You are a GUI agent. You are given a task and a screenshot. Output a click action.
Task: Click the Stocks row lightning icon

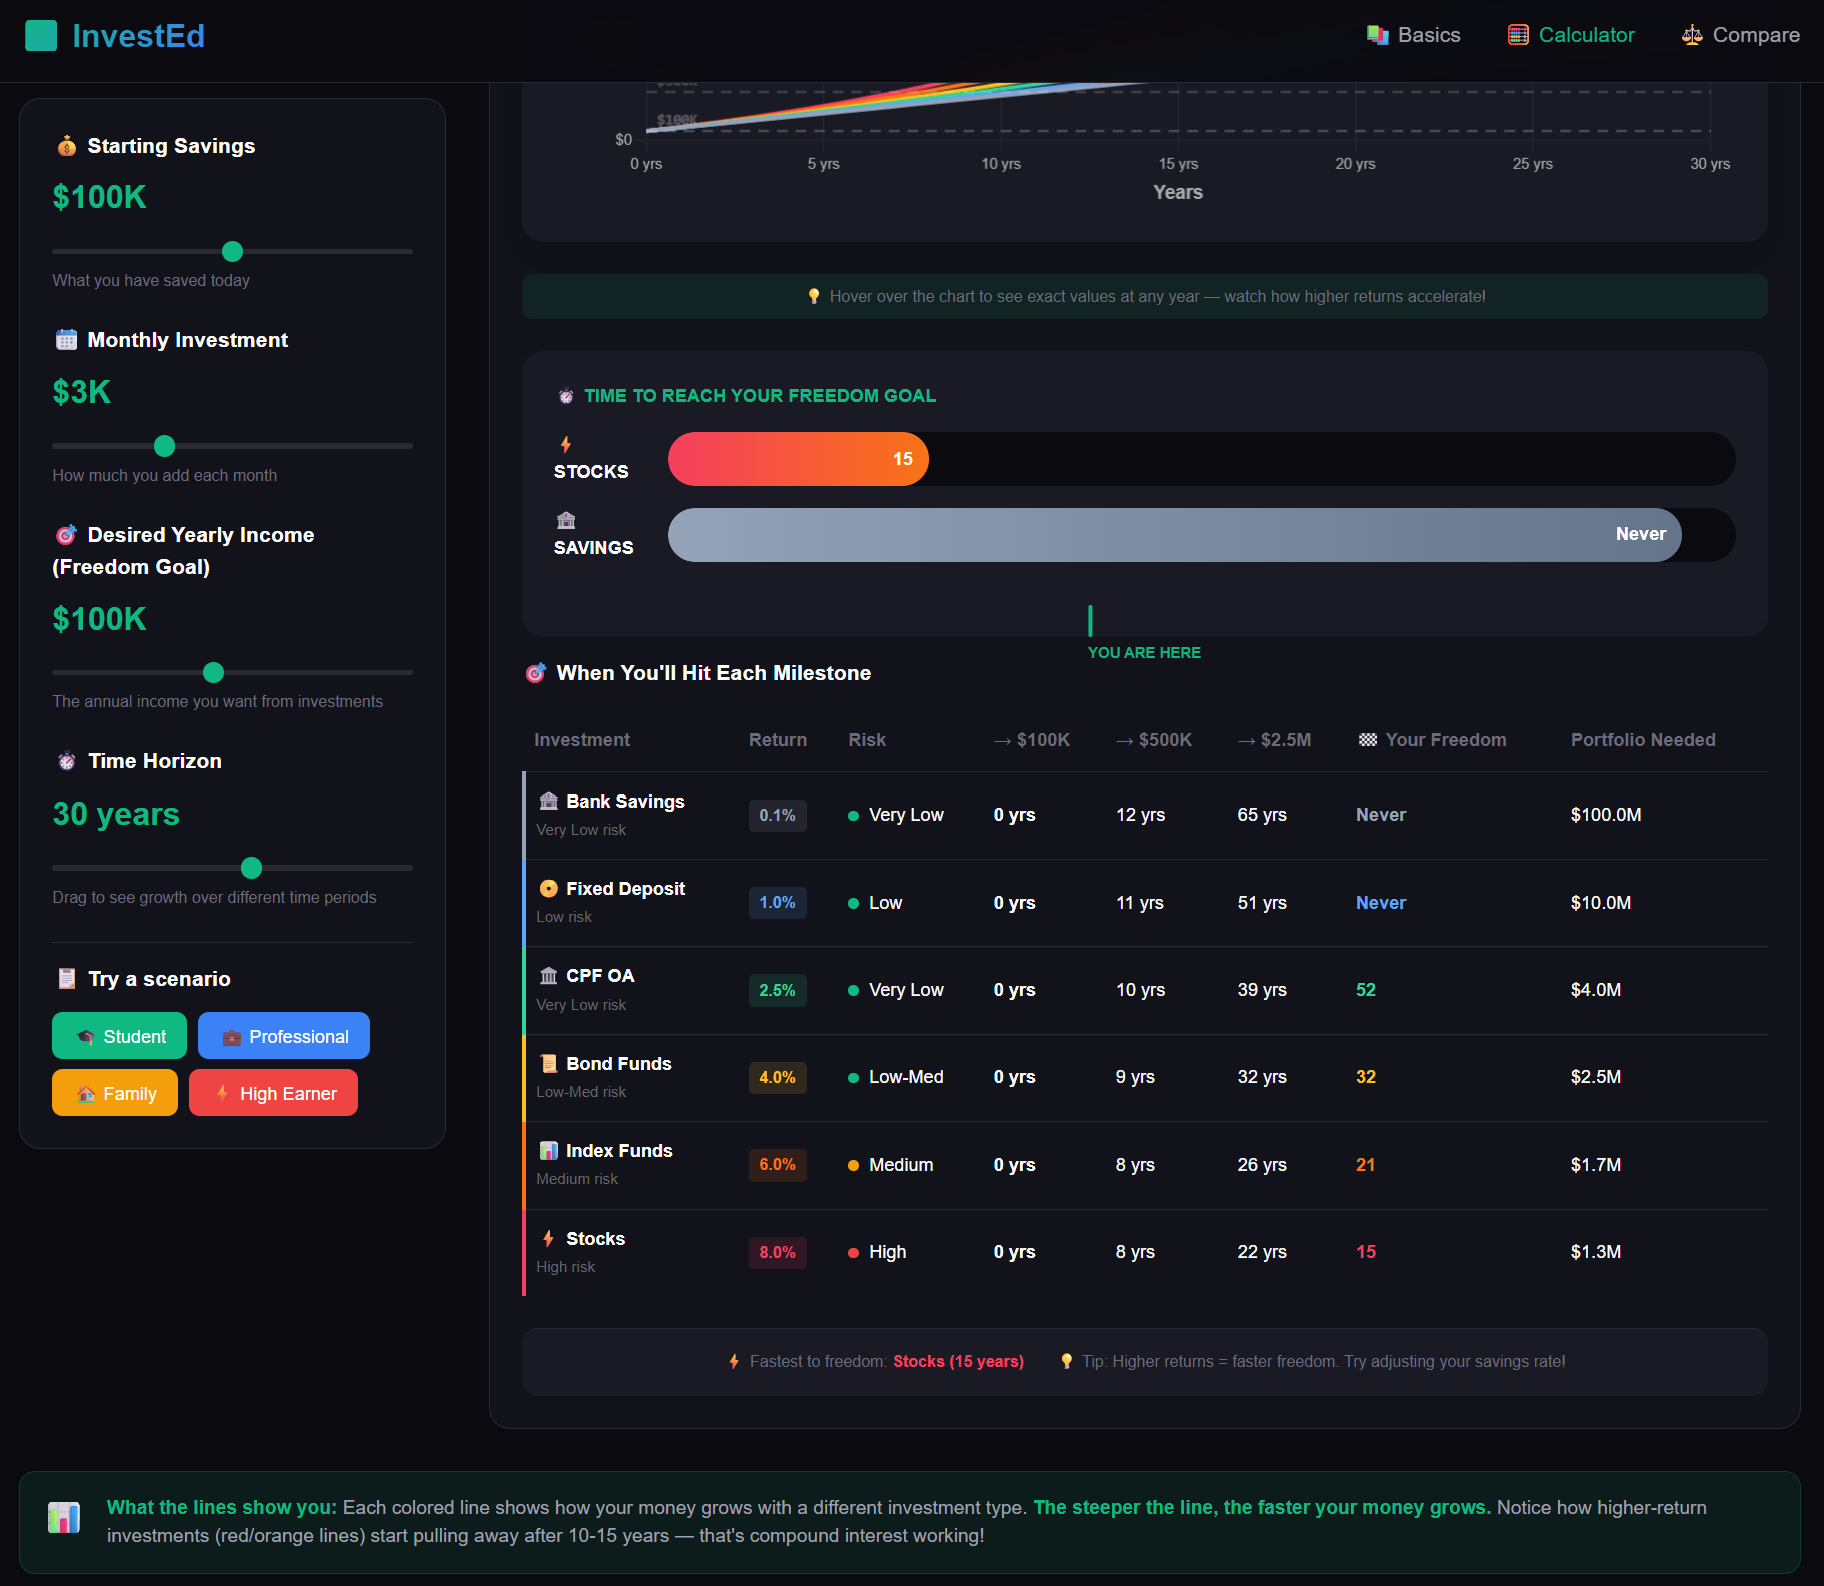click(549, 1239)
